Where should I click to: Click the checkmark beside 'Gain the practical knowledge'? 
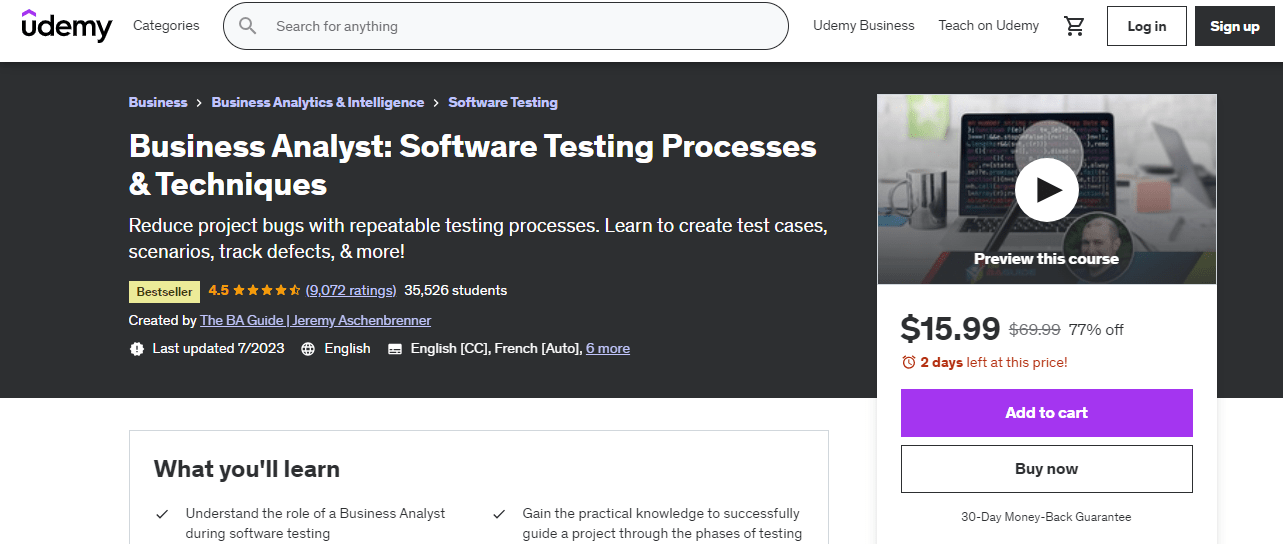(x=499, y=514)
